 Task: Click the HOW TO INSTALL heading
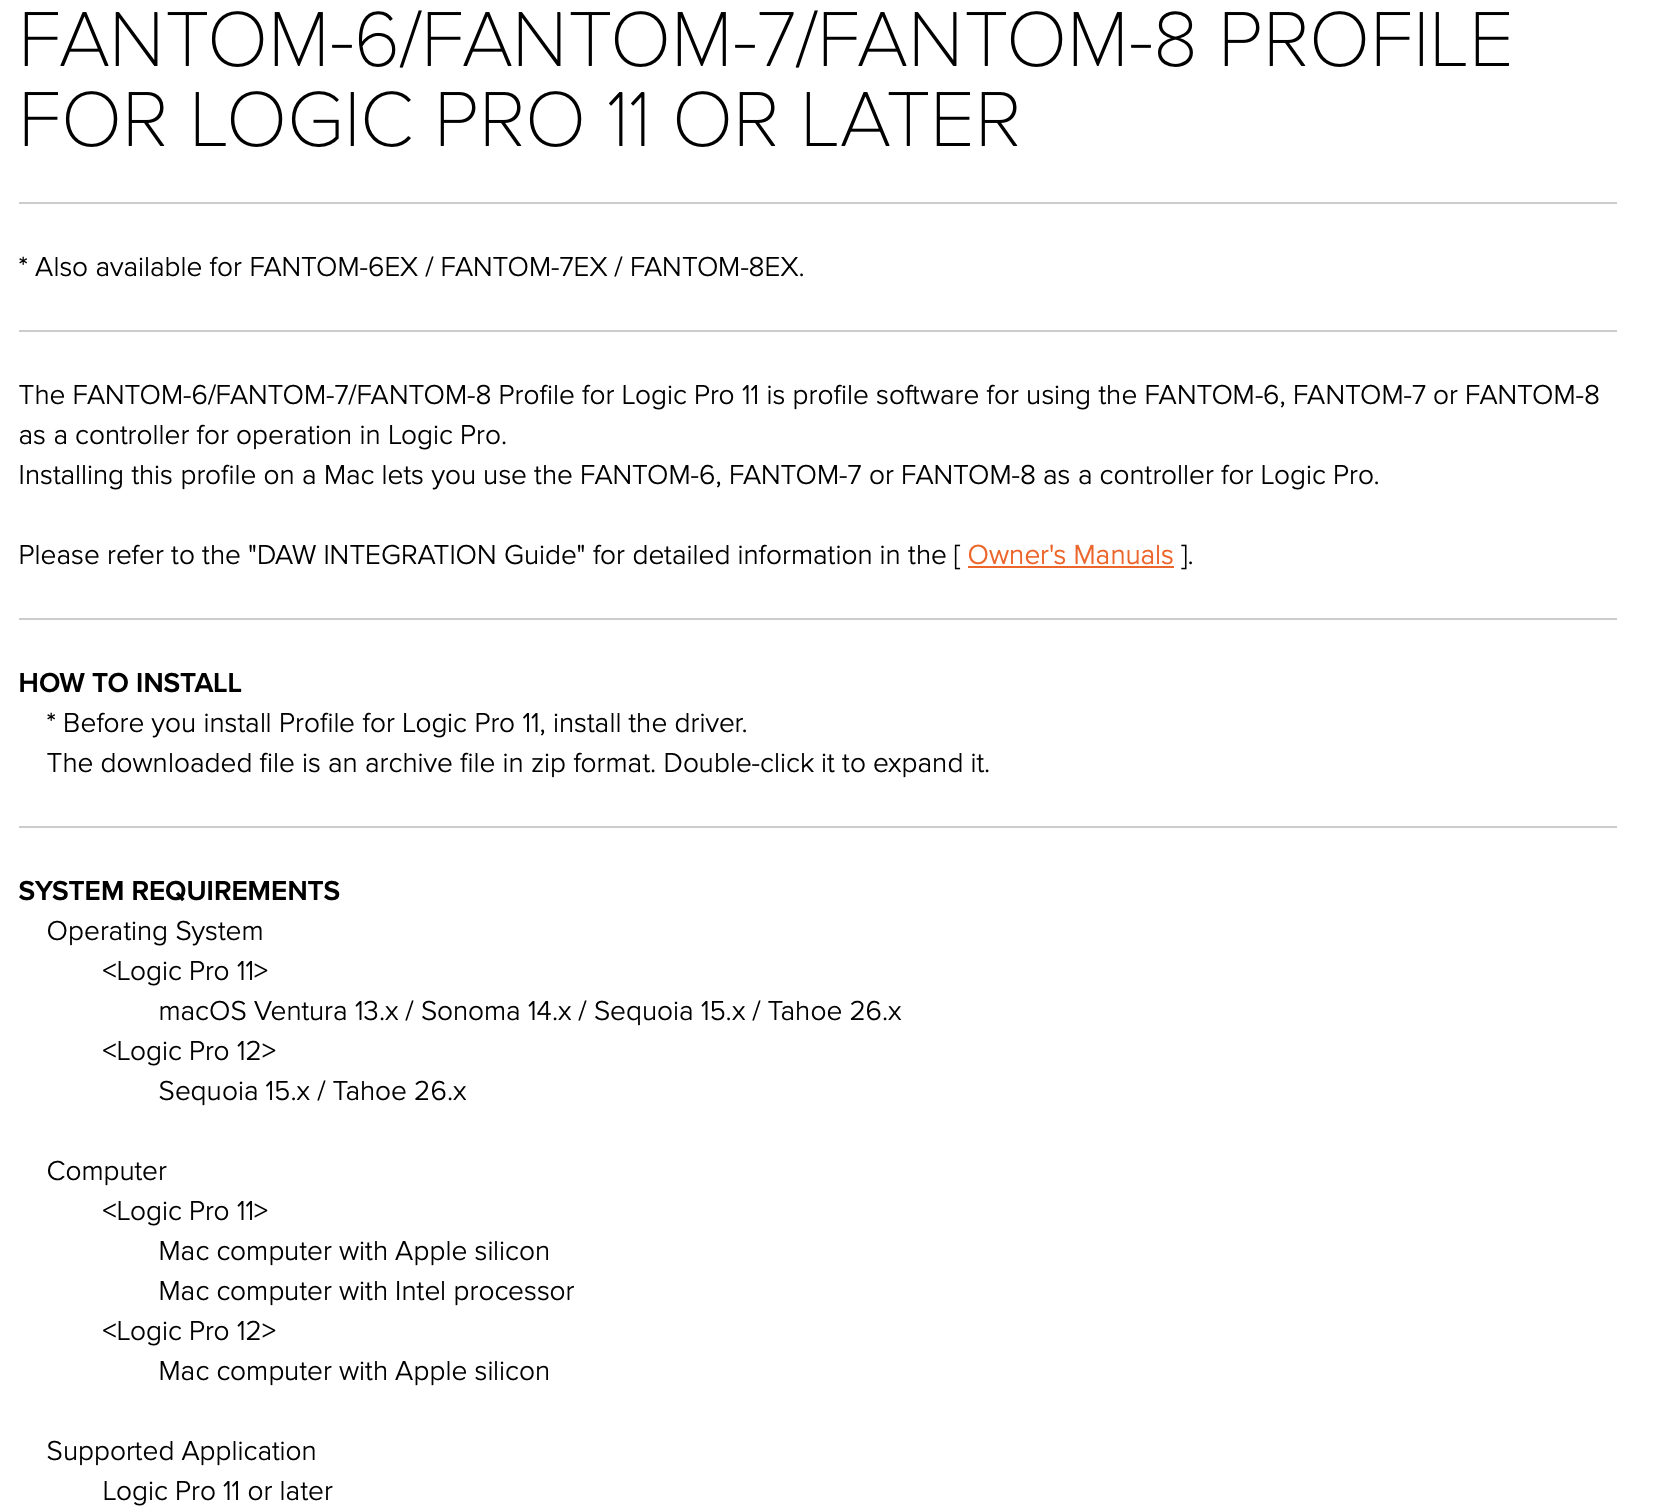(130, 683)
